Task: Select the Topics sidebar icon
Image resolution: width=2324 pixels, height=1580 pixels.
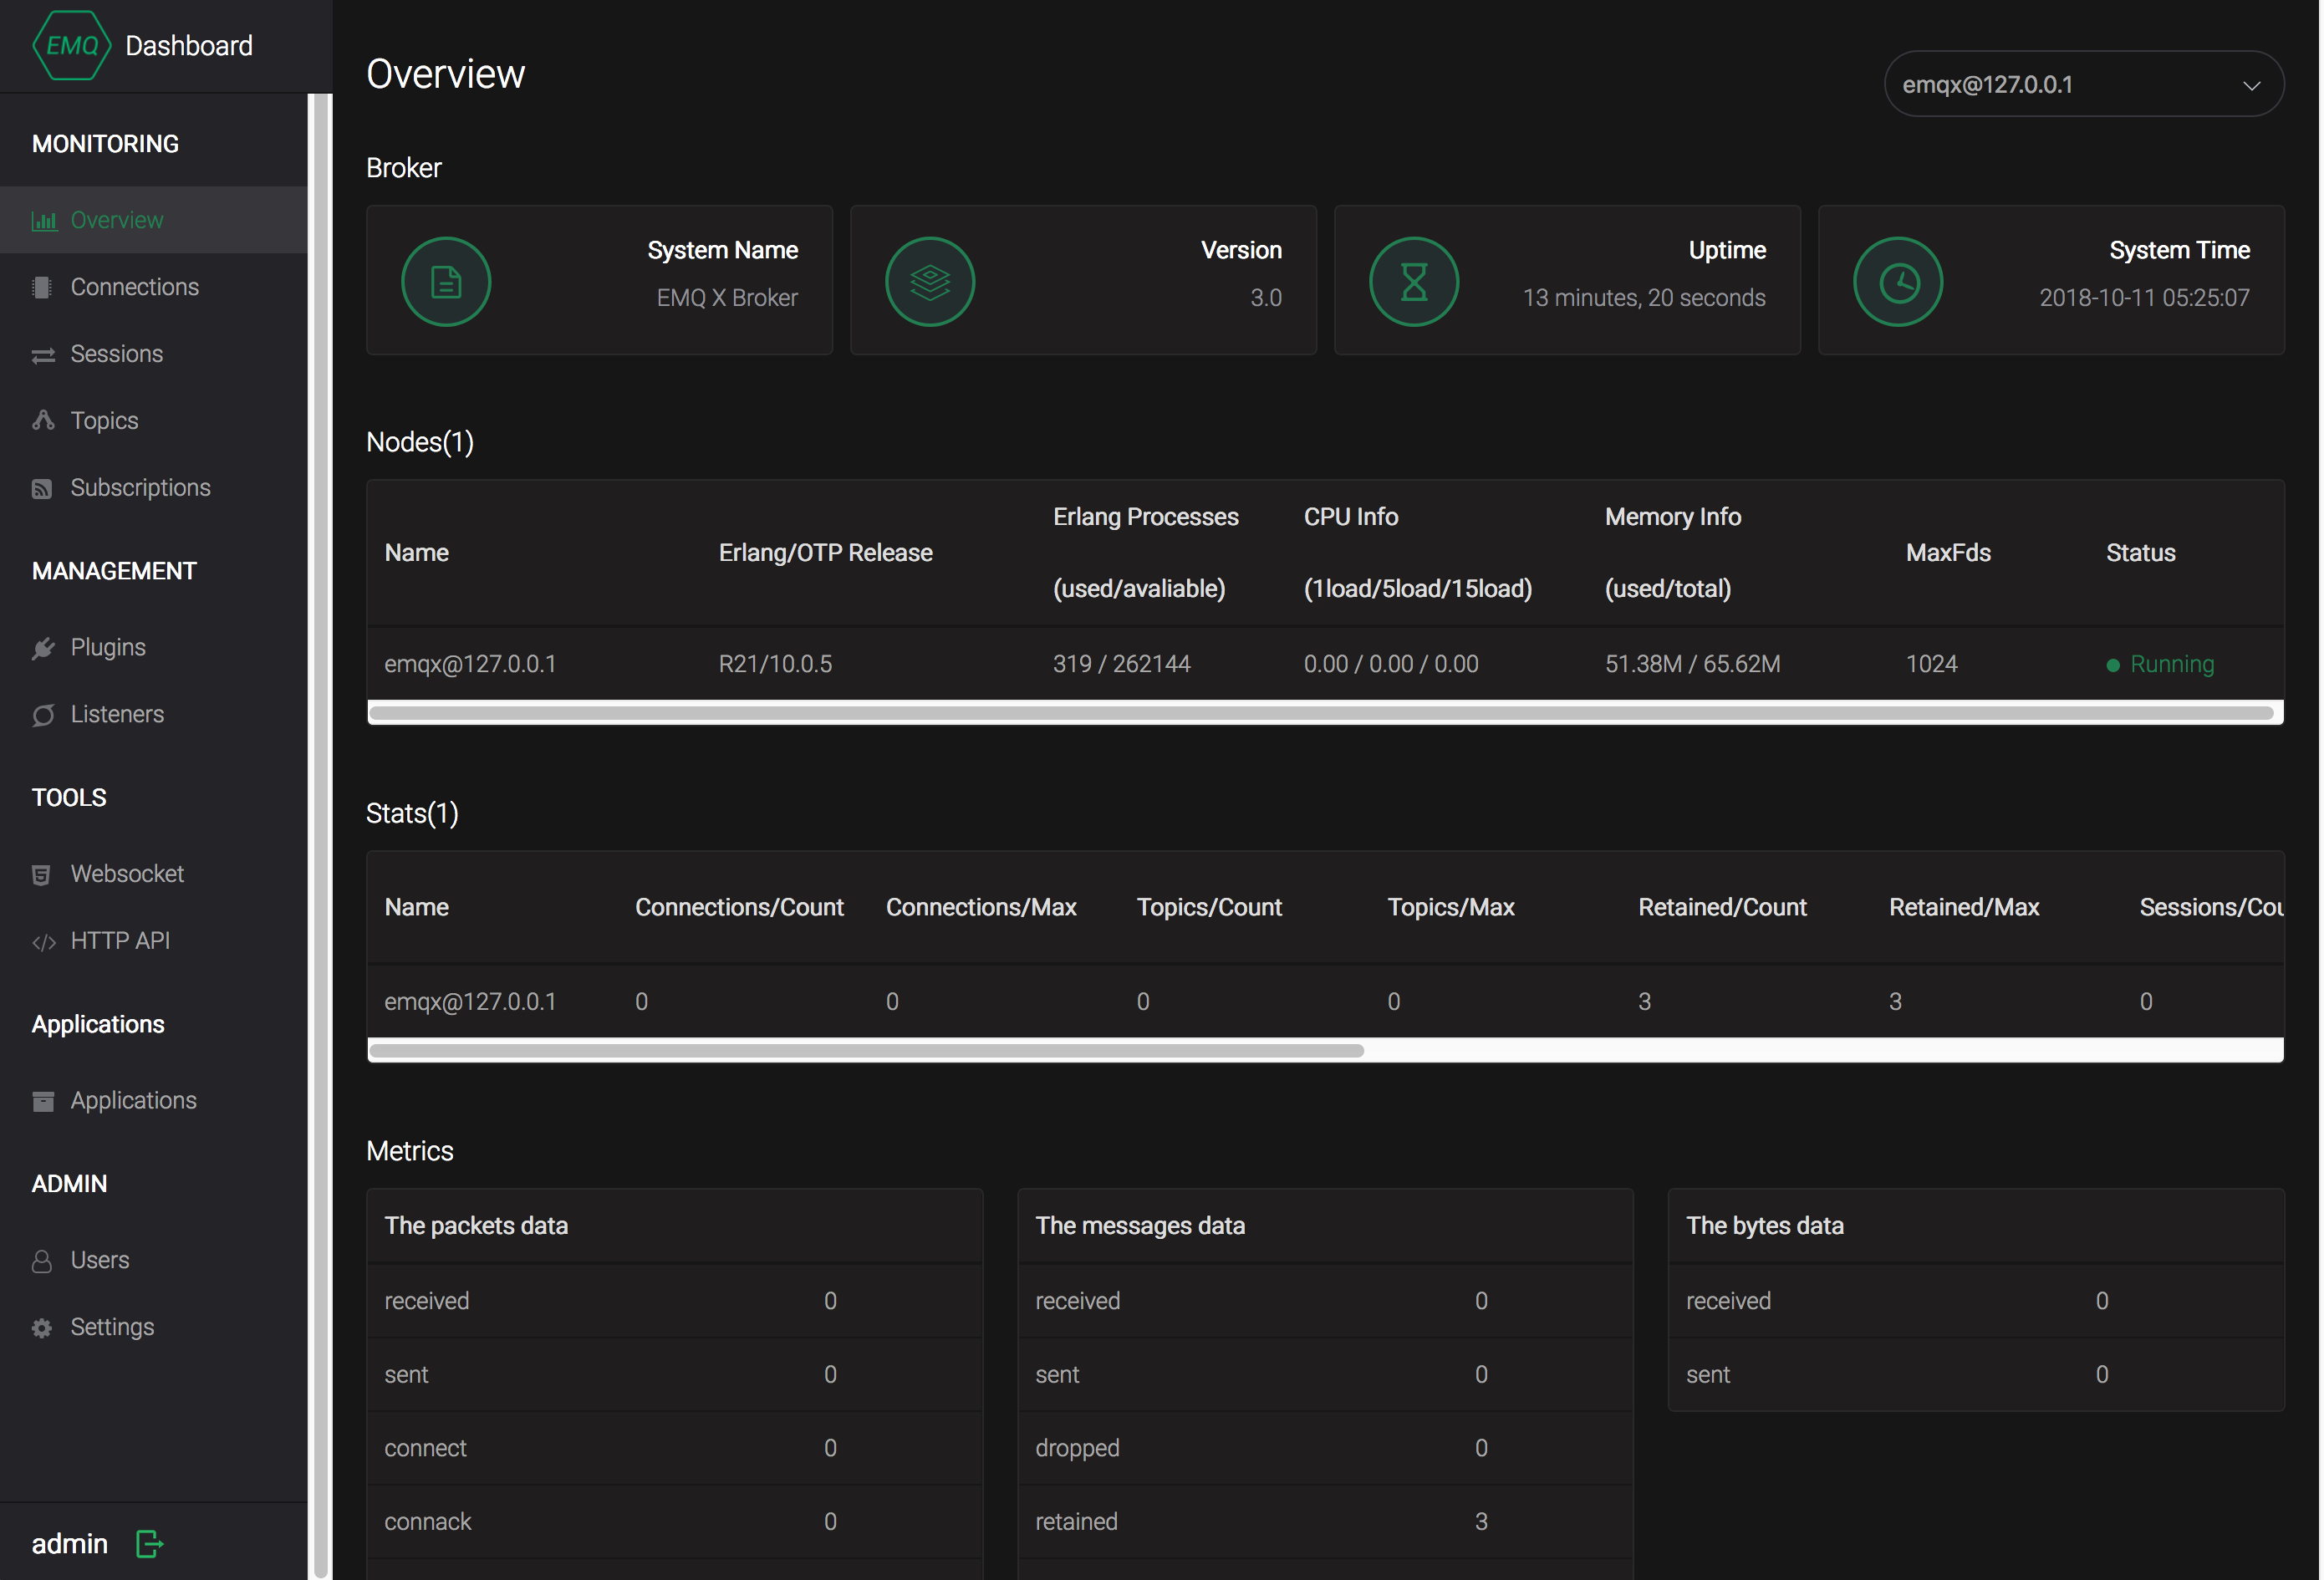Action: [x=44, y=418]
